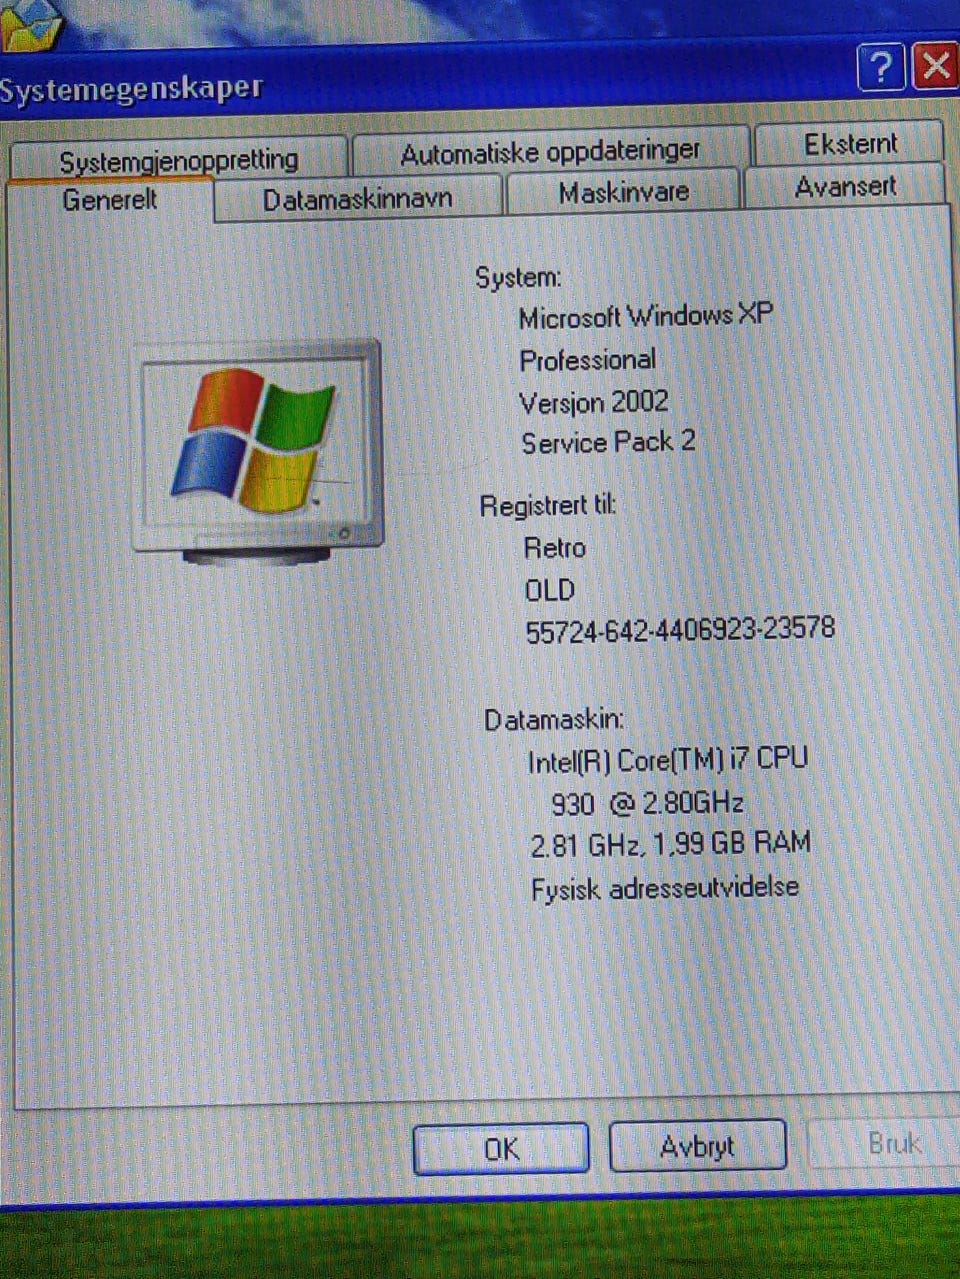Click the text Microsoft Windows XP
960x1279 pixels.
click(x=646, y=317)
